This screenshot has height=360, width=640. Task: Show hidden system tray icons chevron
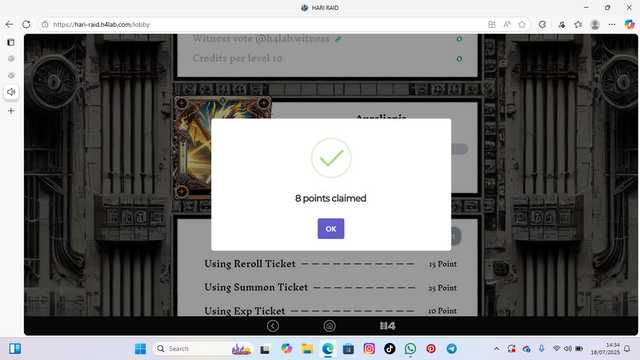[496, 349]
